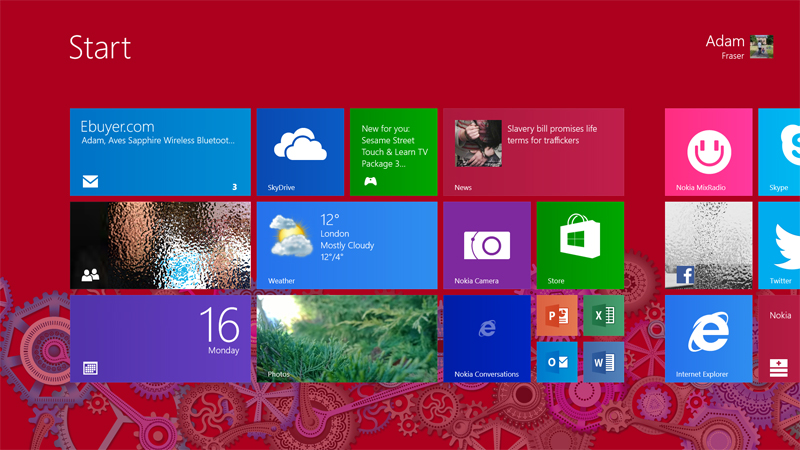Open the Twitter tile
800x450 pixels.
tap(779, 245)
